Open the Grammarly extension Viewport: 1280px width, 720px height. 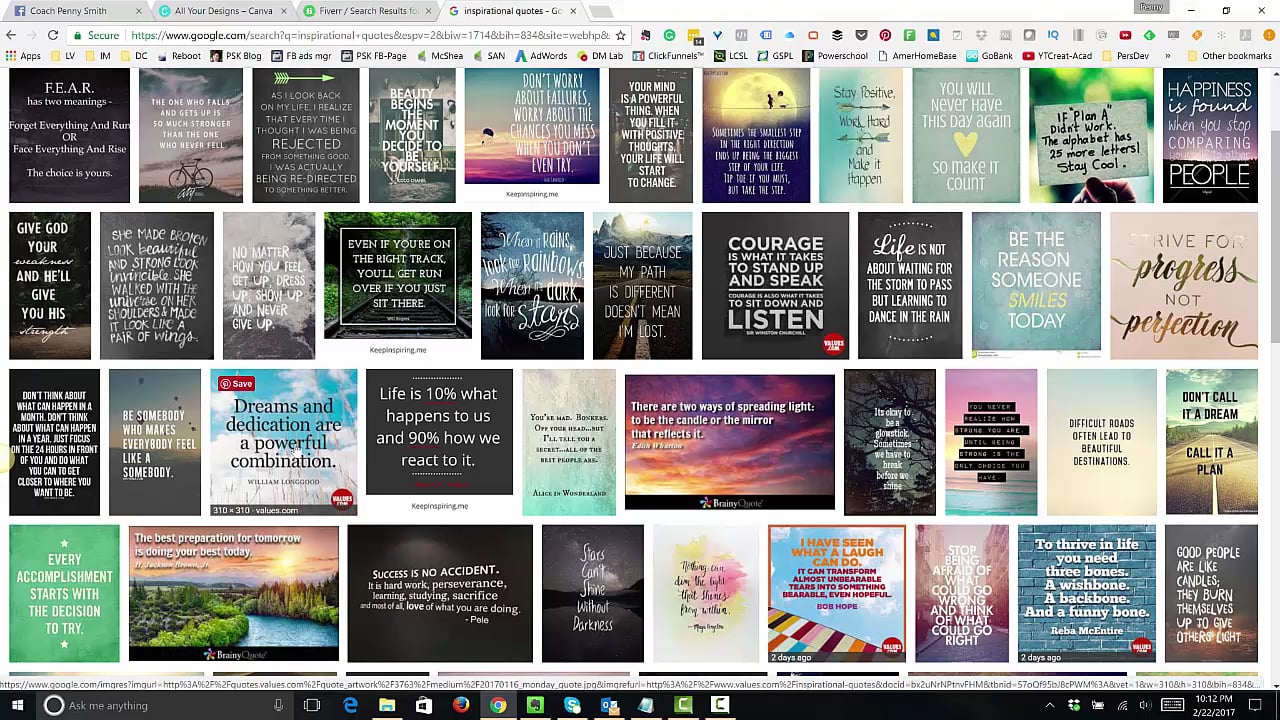(x=669, y=35)
